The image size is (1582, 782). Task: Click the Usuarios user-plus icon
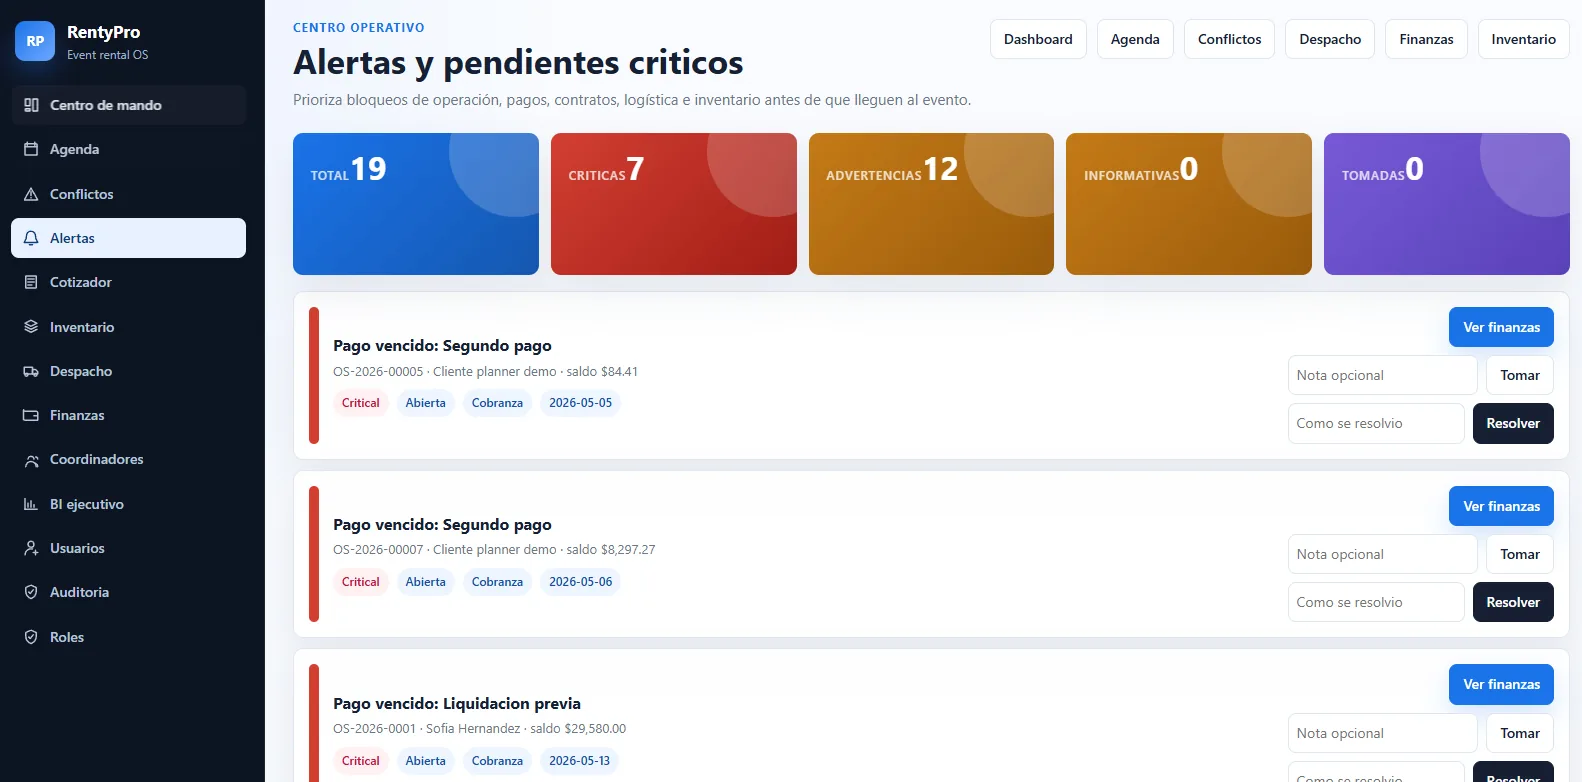(x=31, y=548)
